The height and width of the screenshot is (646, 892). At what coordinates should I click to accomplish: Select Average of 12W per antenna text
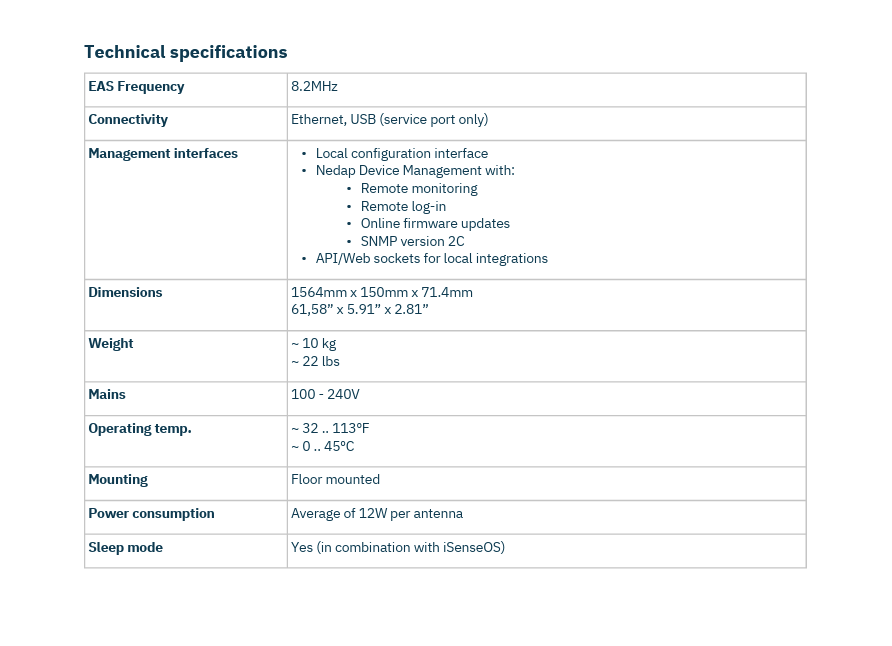pyautogui.click(x=377, y=514)
